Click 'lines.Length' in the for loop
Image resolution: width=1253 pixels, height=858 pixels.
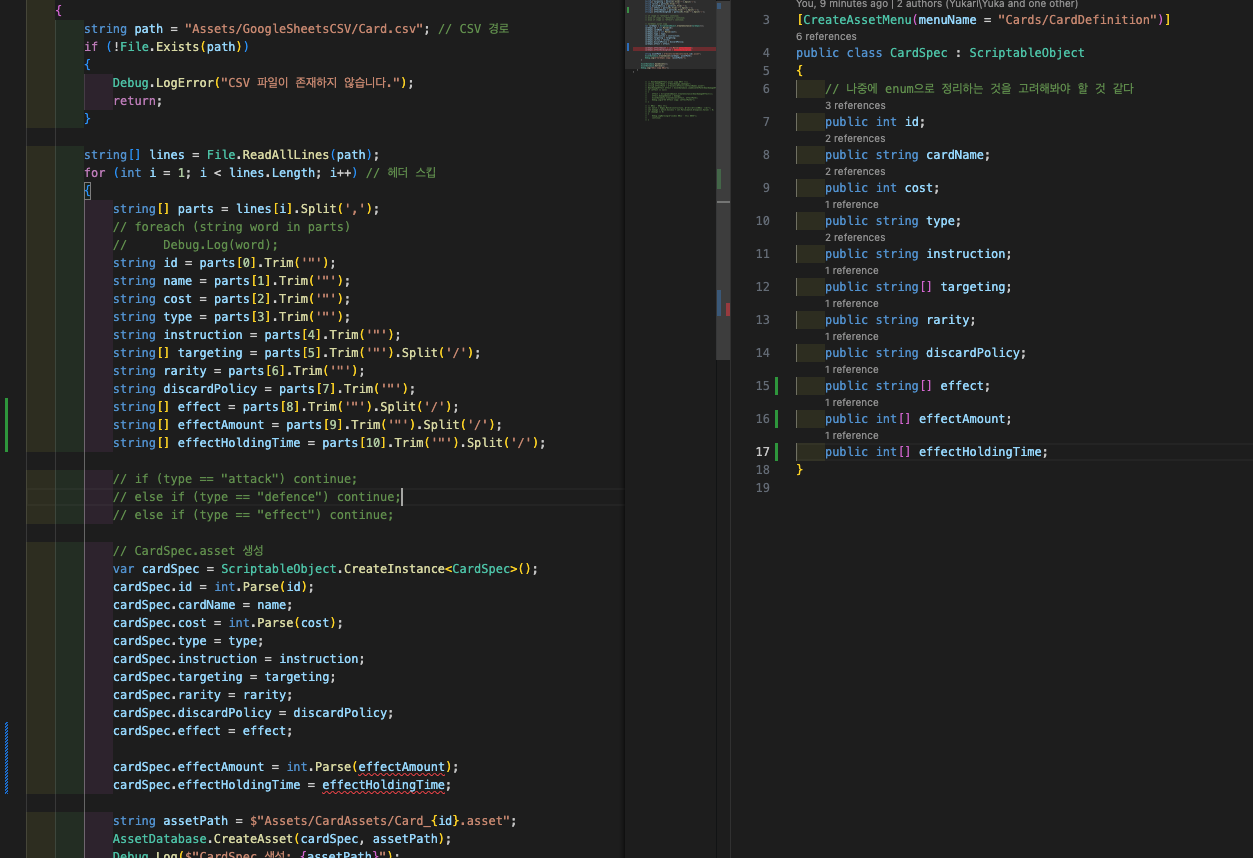(x=272, y=173)
